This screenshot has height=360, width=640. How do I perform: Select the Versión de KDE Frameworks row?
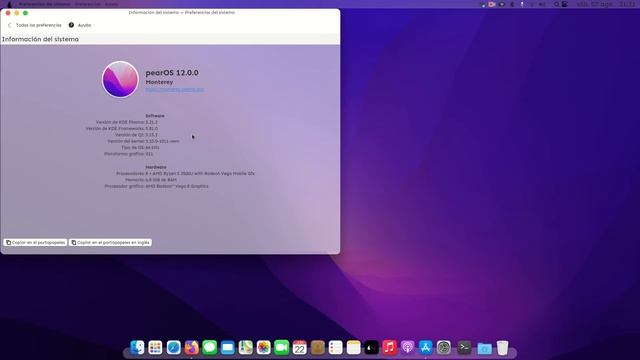pyautogui.click(x=122, y=128)
